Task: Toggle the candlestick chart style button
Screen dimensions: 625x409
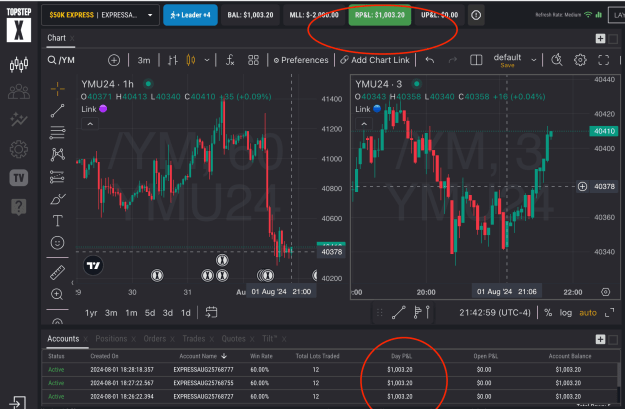Action: pos(191,60)
